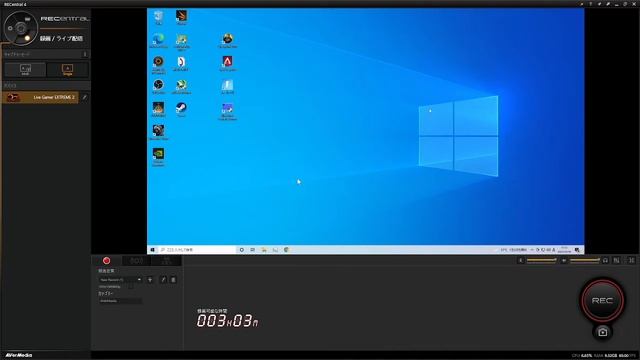The image size is (640, 360).
Task: Toggle headphone monitoring icon
Action: coord(605,260)
